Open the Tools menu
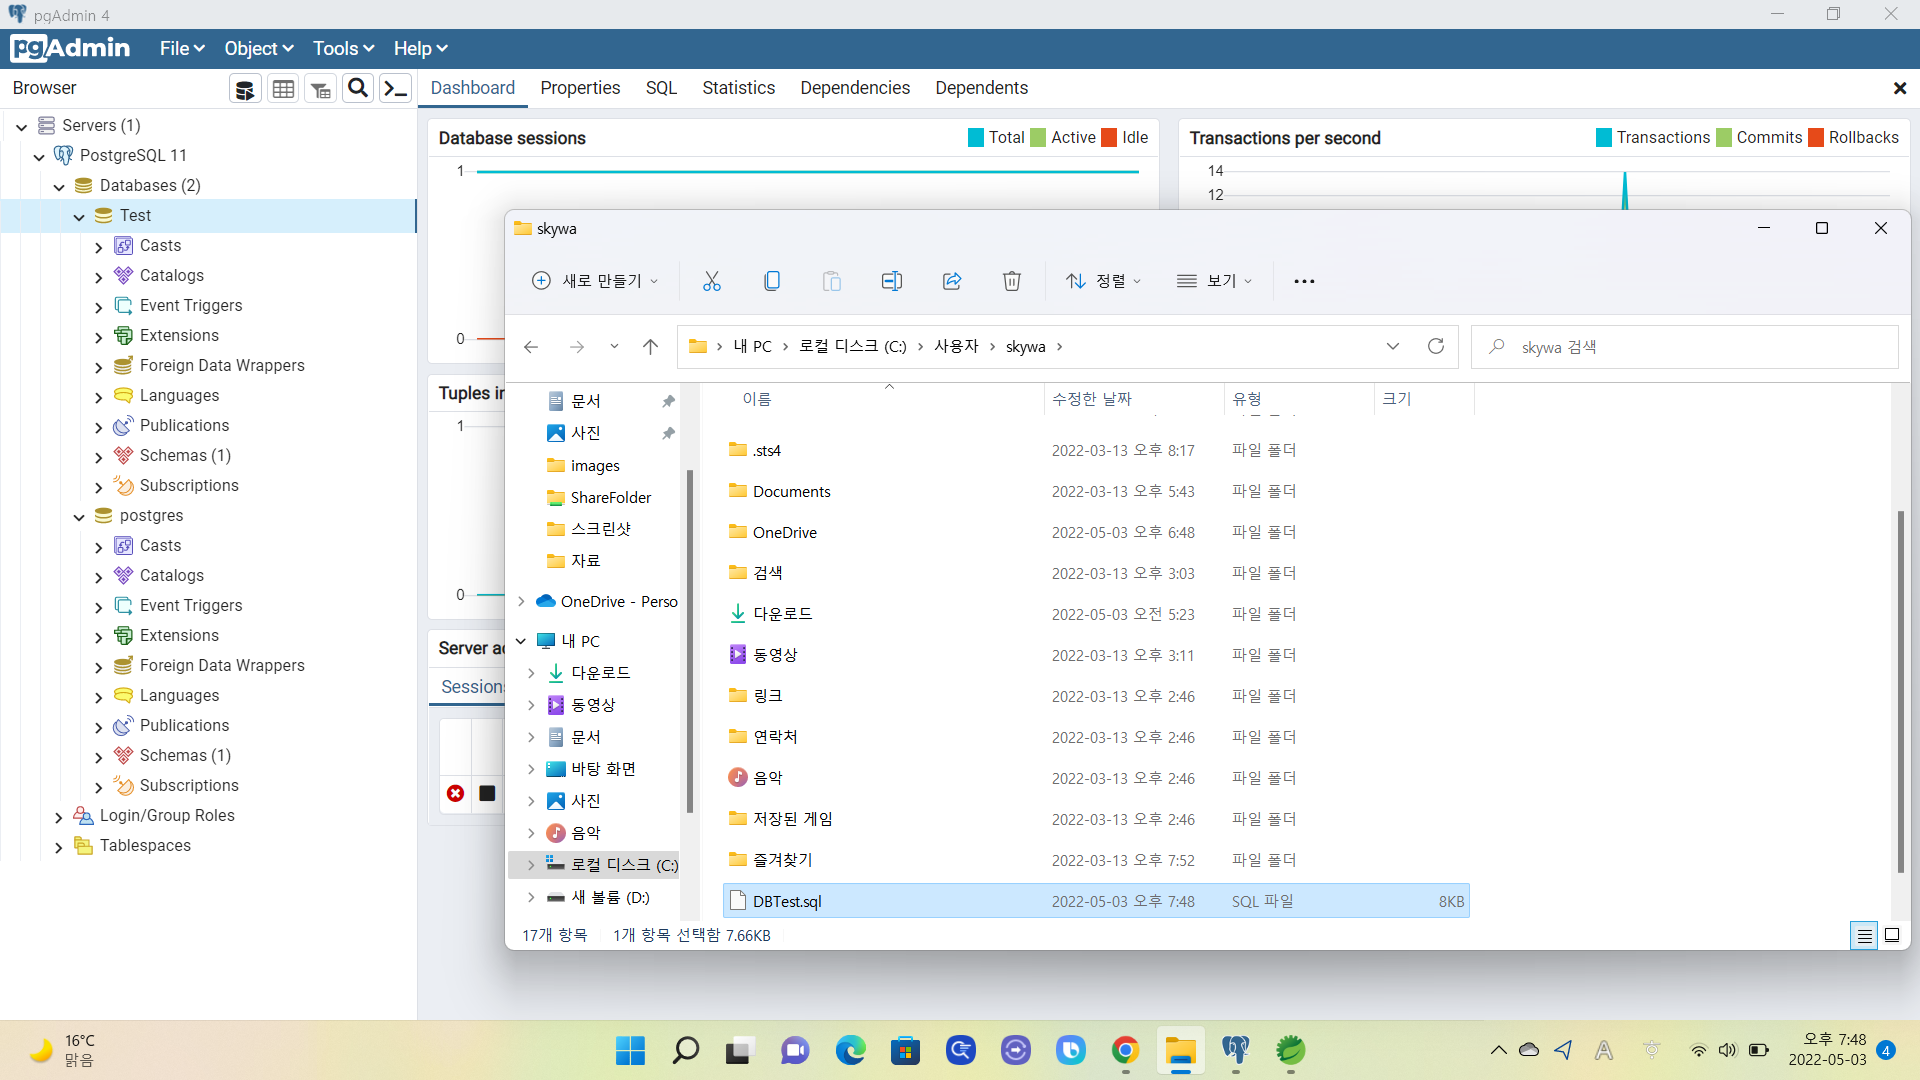 (343, 48)
